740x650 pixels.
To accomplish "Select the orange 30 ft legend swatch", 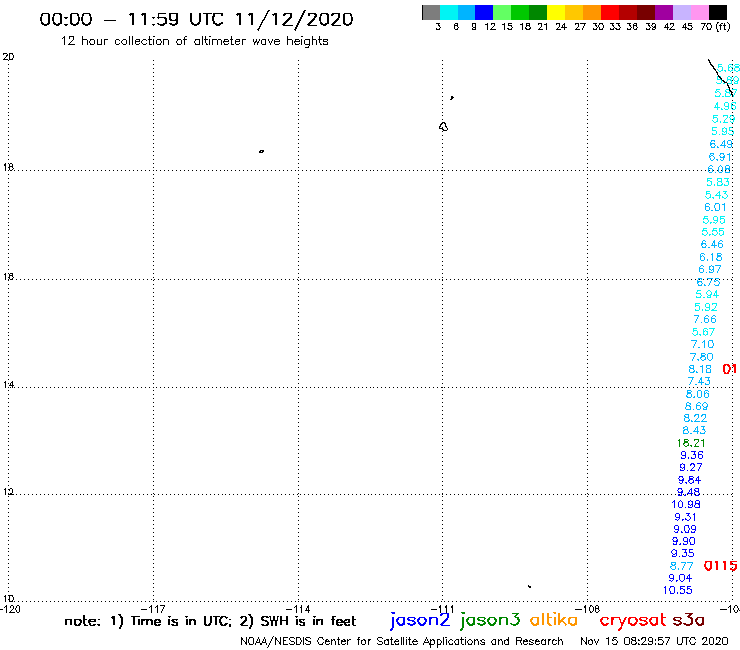I will (x=592, y=12).
